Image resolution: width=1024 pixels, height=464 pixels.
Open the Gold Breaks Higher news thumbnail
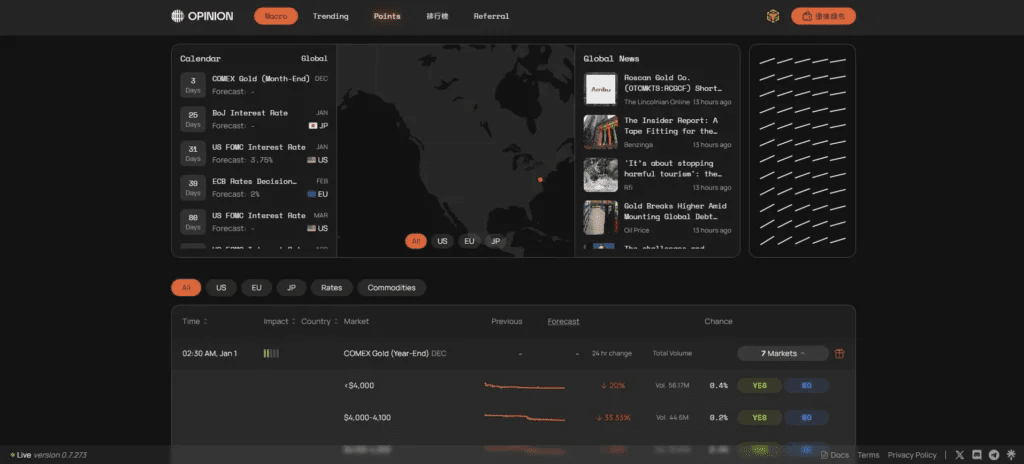600,218
